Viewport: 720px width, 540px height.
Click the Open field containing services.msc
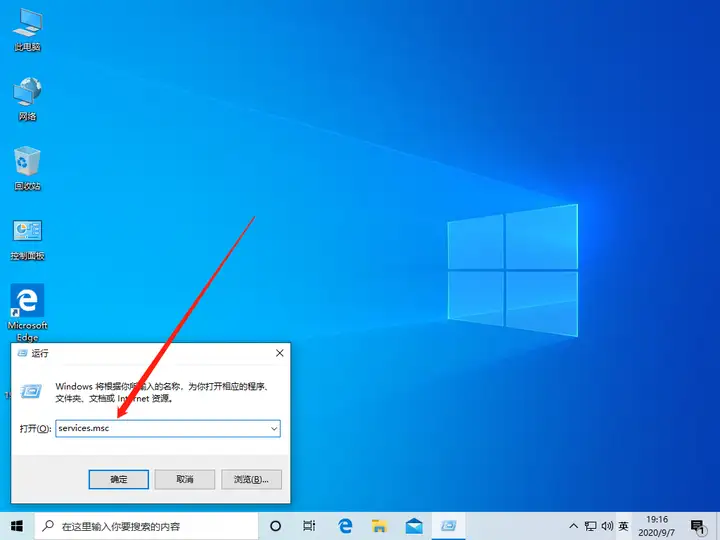(168, 428)
